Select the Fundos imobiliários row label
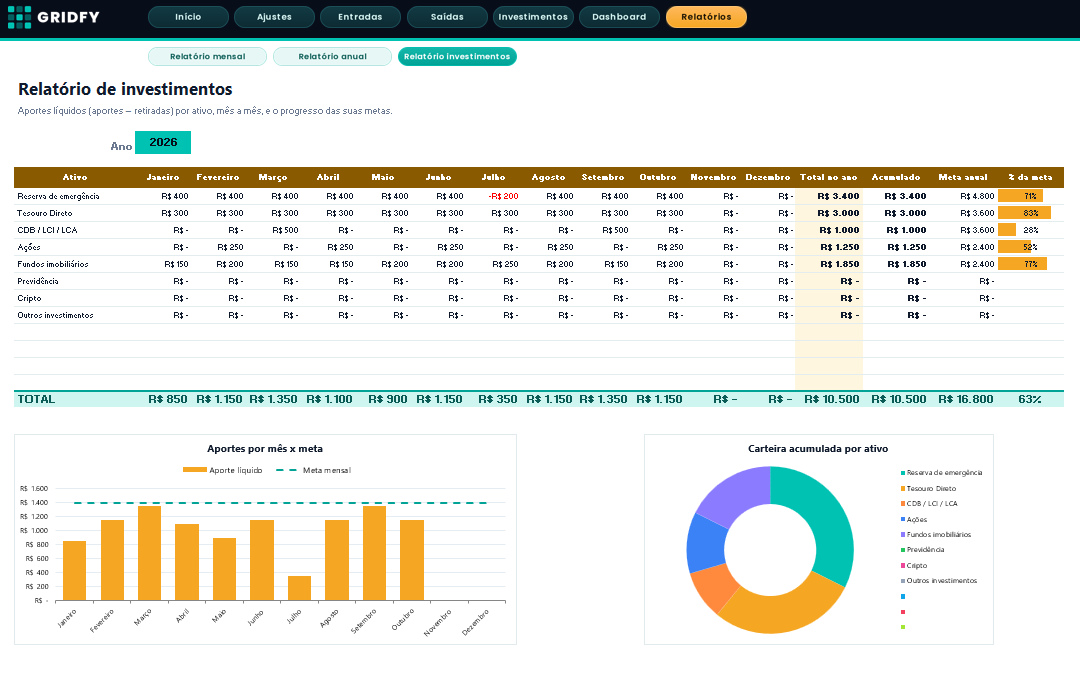 [x=53, y=264]
